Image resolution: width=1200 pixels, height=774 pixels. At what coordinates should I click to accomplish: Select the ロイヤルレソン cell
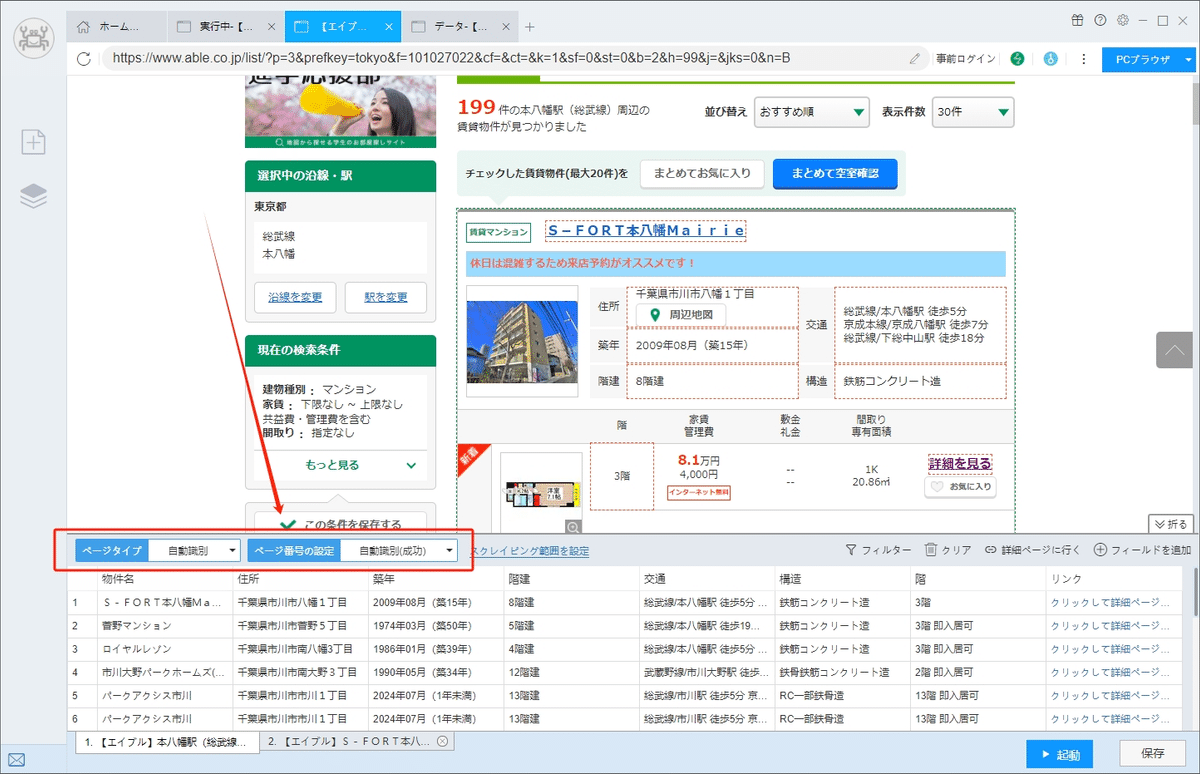tap(164, 648)
